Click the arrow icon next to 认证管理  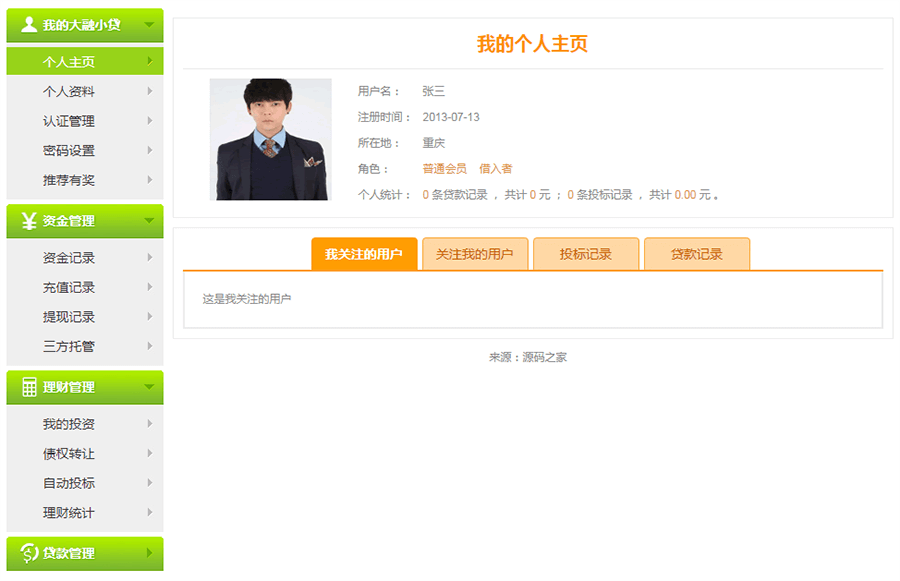(152, 121)
